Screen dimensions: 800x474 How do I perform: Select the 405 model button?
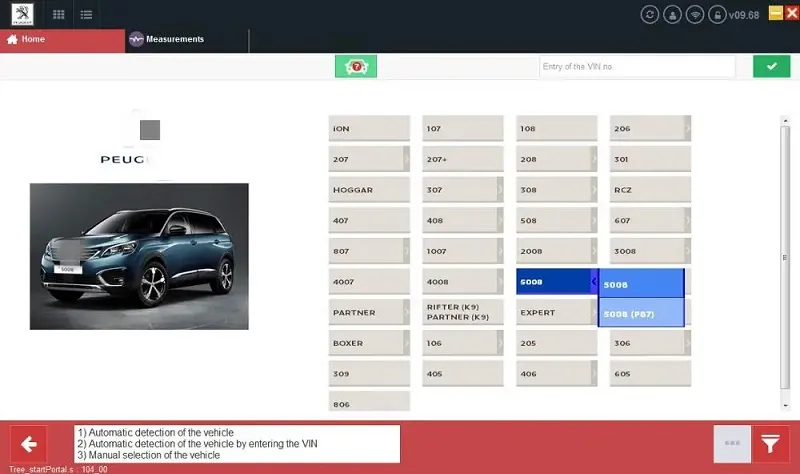[463, 373]
